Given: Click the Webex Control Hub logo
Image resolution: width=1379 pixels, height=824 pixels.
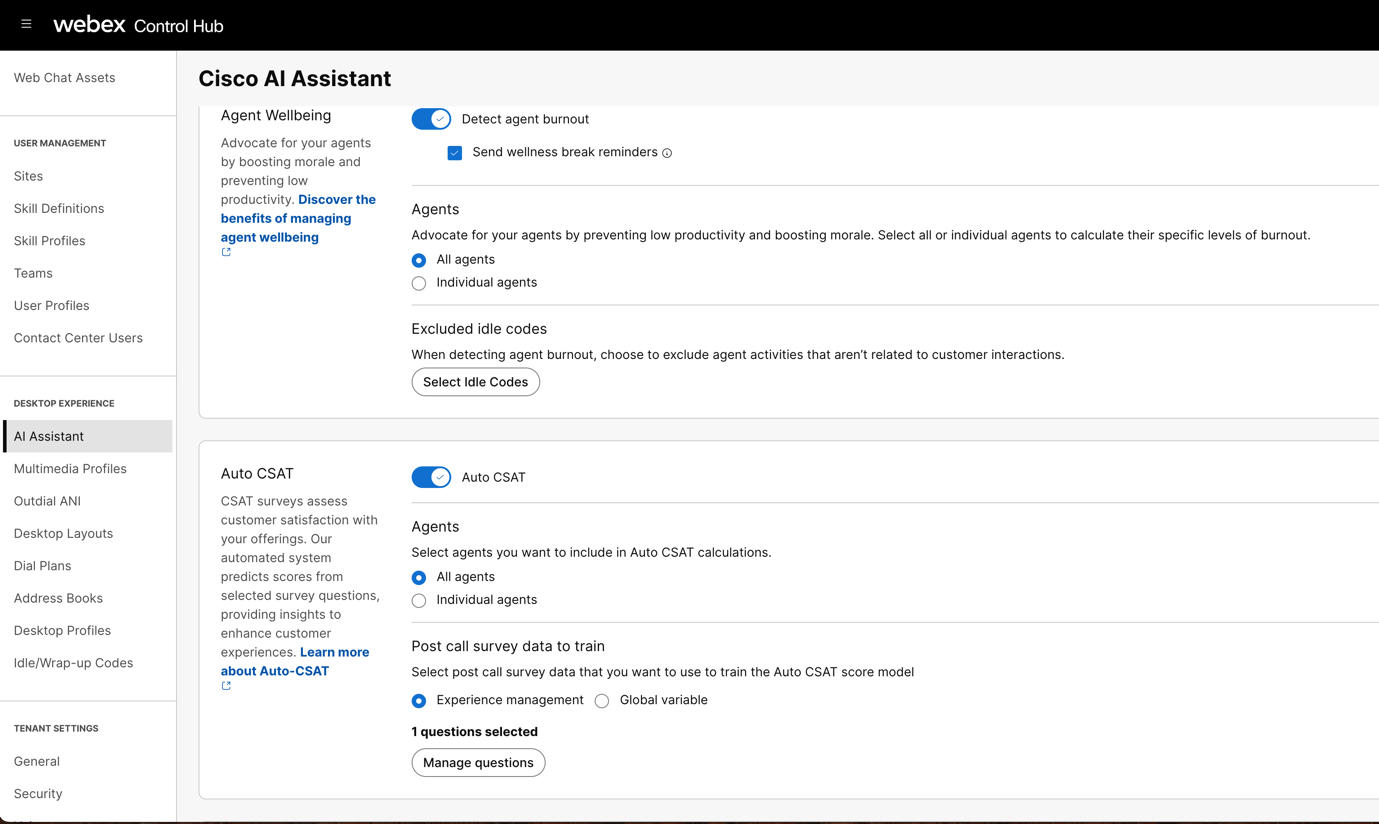Looking at the screenshot, I should point(138,25).
